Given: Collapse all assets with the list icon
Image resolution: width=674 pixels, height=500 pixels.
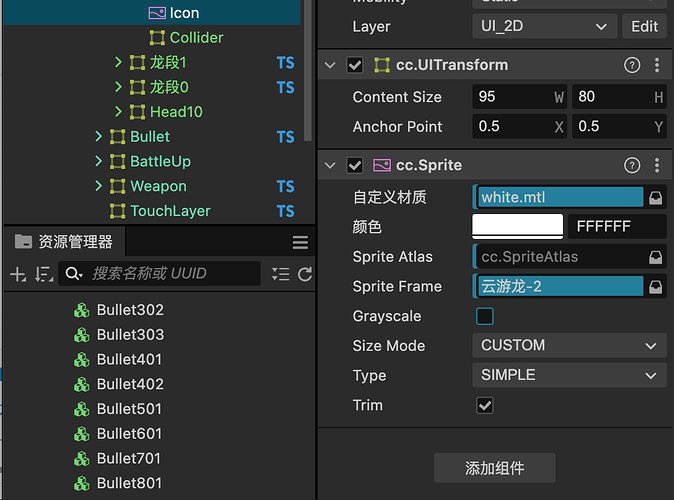Looking at the screenshot, I should point(280,274).
